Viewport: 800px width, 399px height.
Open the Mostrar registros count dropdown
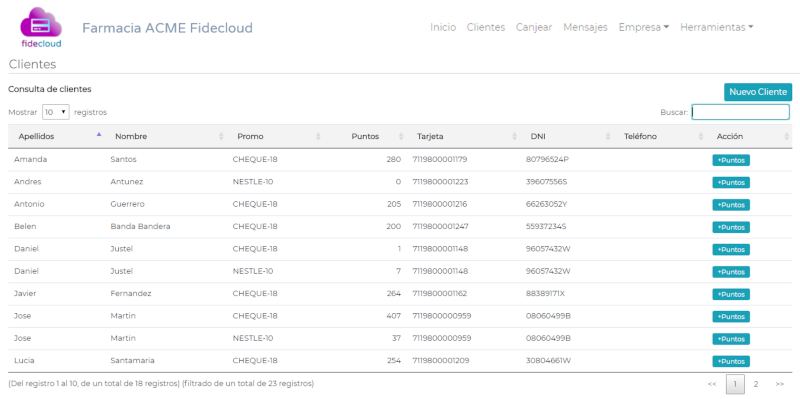pyautogui.click(x=56, y=112)
